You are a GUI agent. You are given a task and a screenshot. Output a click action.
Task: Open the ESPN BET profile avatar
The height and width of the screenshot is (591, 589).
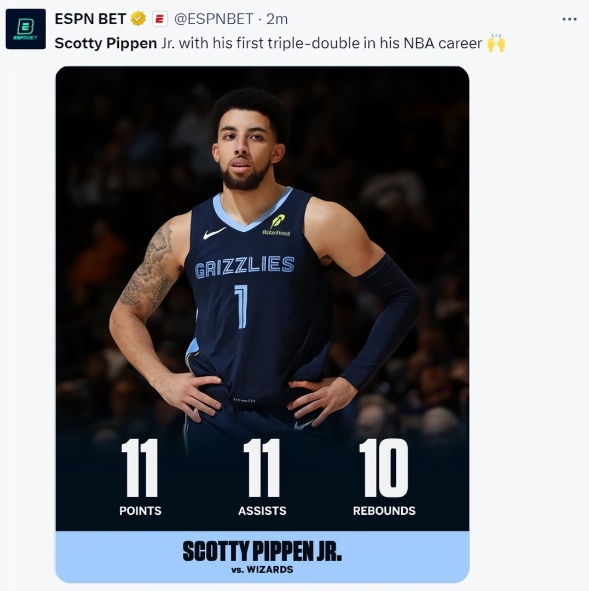tap(26, 29)
